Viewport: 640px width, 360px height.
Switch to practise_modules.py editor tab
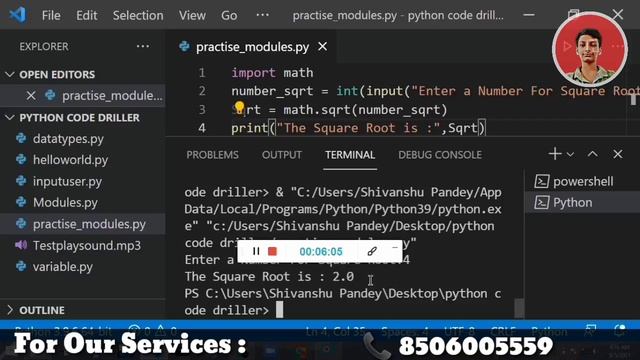tap(252, 47)
